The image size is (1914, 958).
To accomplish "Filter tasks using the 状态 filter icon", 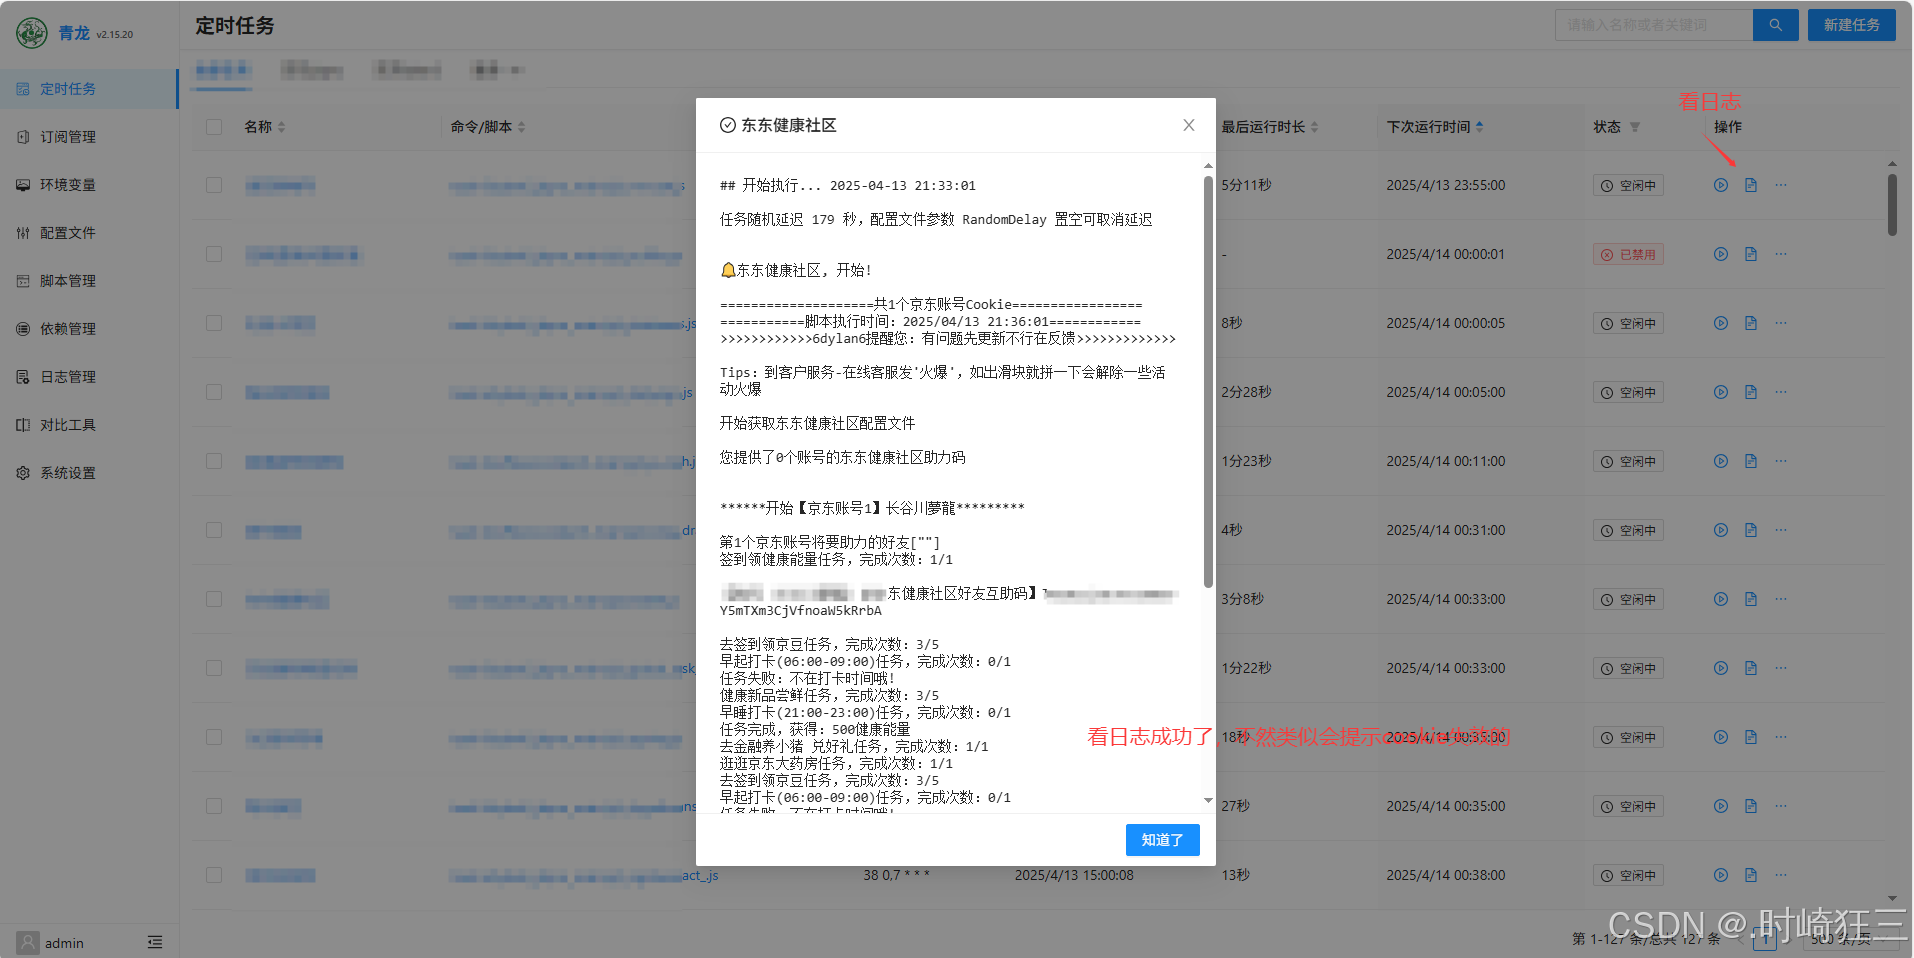I will click(x=1635, y=127).
